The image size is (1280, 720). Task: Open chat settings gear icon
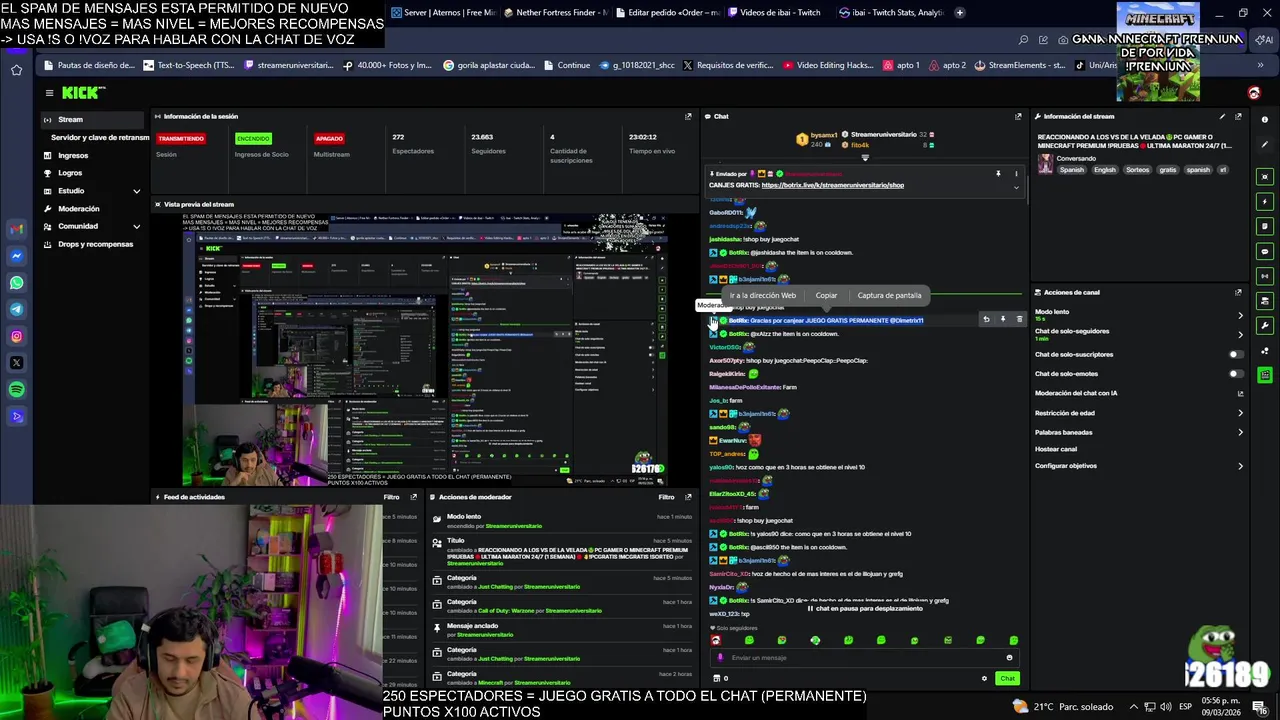coord(984,678)
